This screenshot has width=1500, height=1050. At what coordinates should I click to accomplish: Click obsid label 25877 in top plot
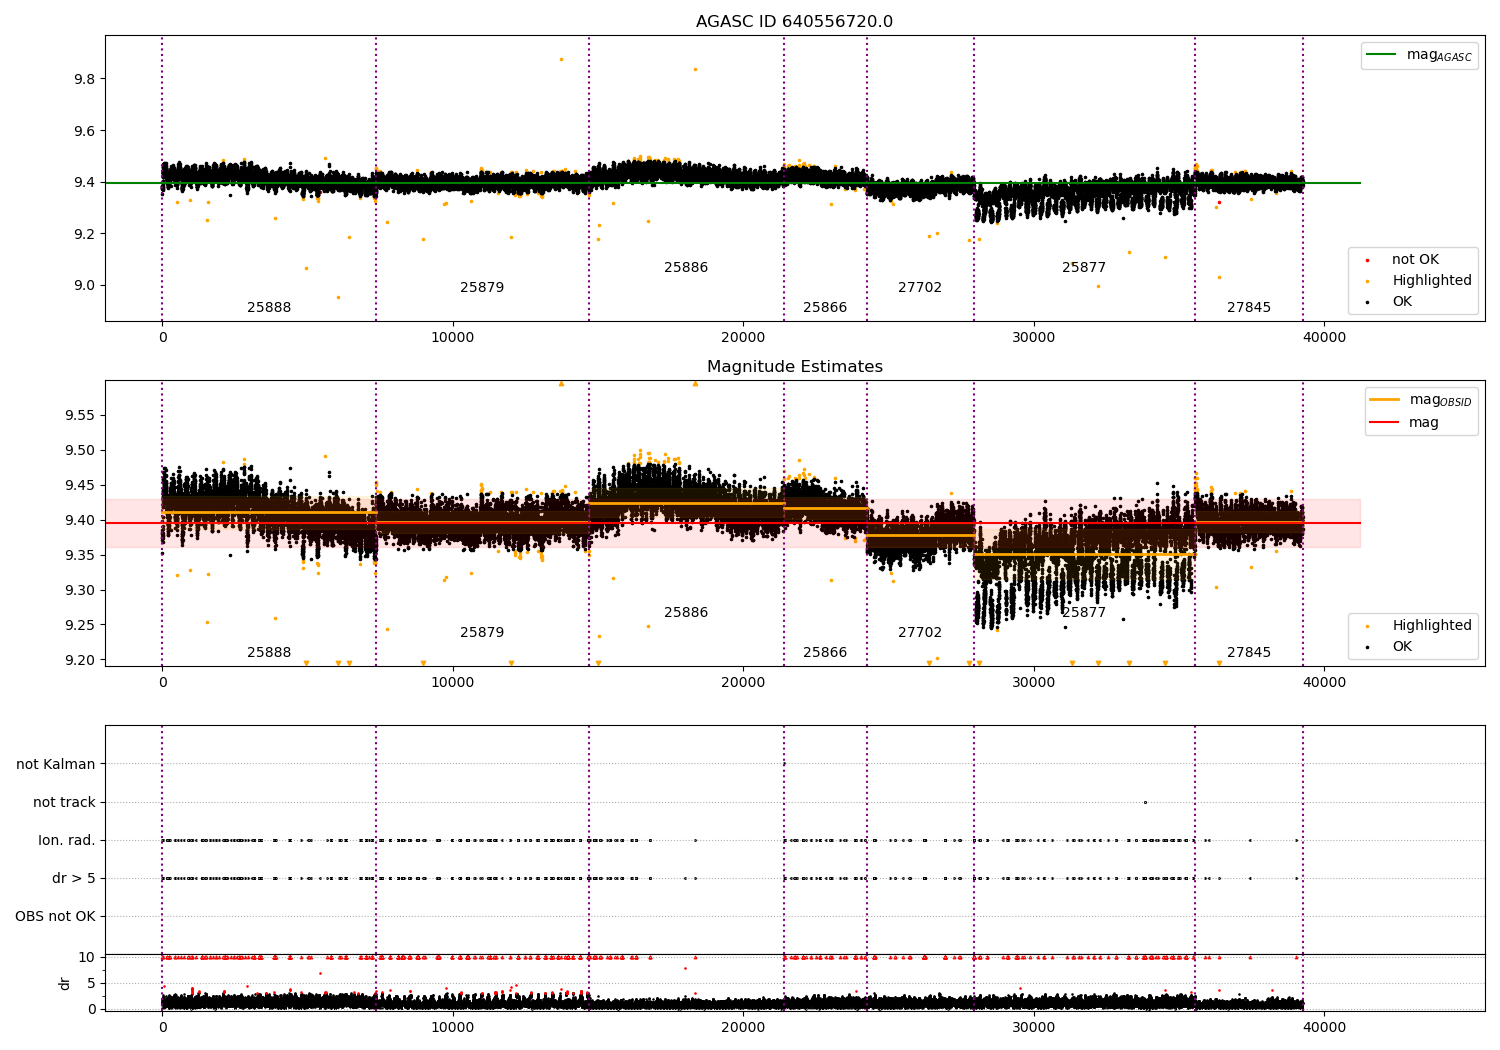click(x=1084, y=268)
